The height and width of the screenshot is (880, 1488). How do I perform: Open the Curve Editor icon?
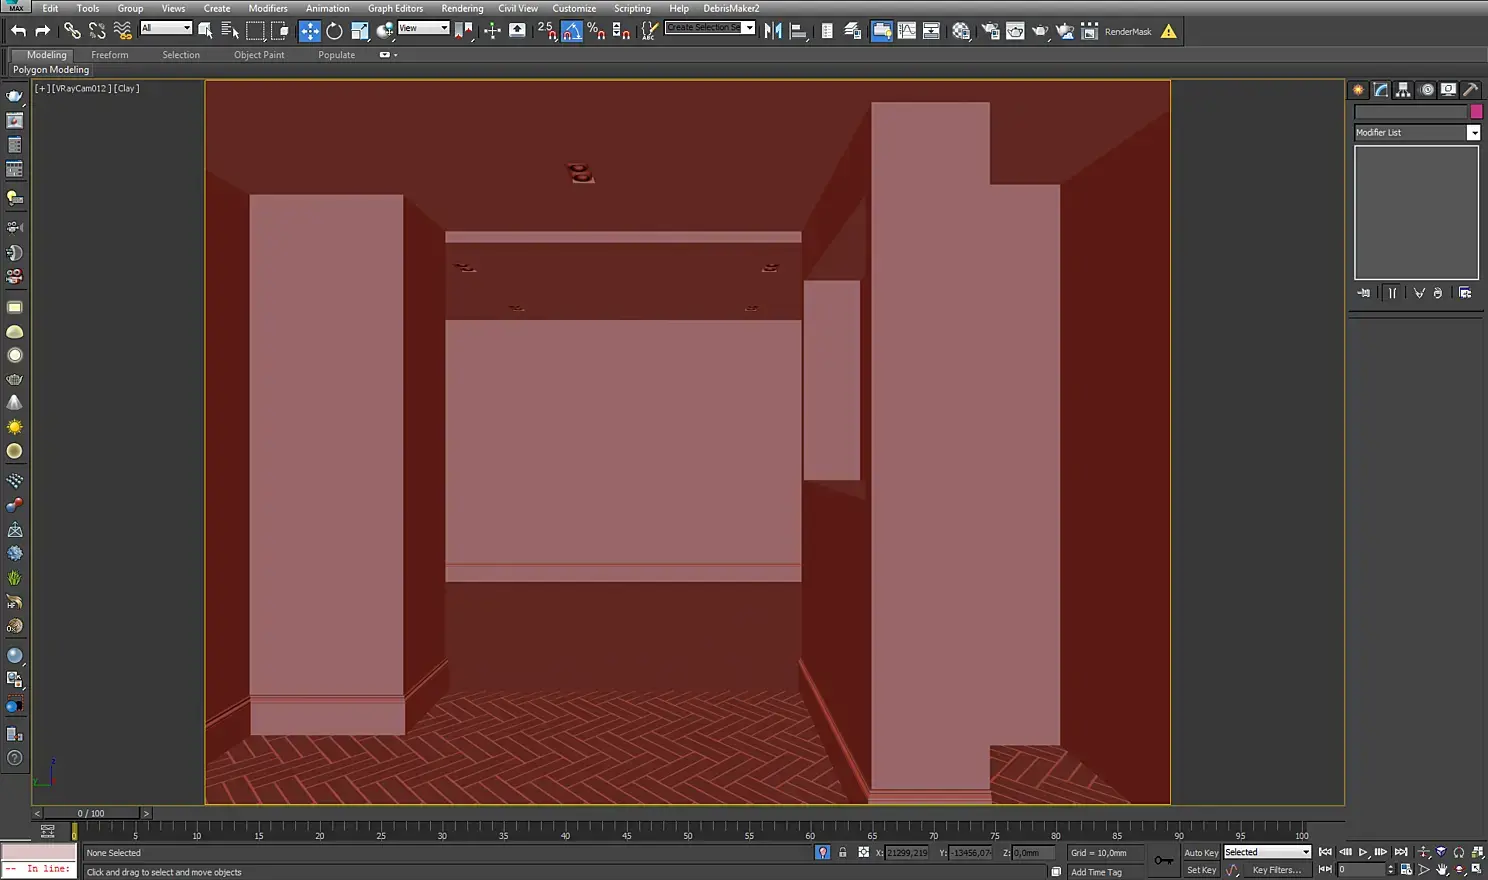point(906,31)
